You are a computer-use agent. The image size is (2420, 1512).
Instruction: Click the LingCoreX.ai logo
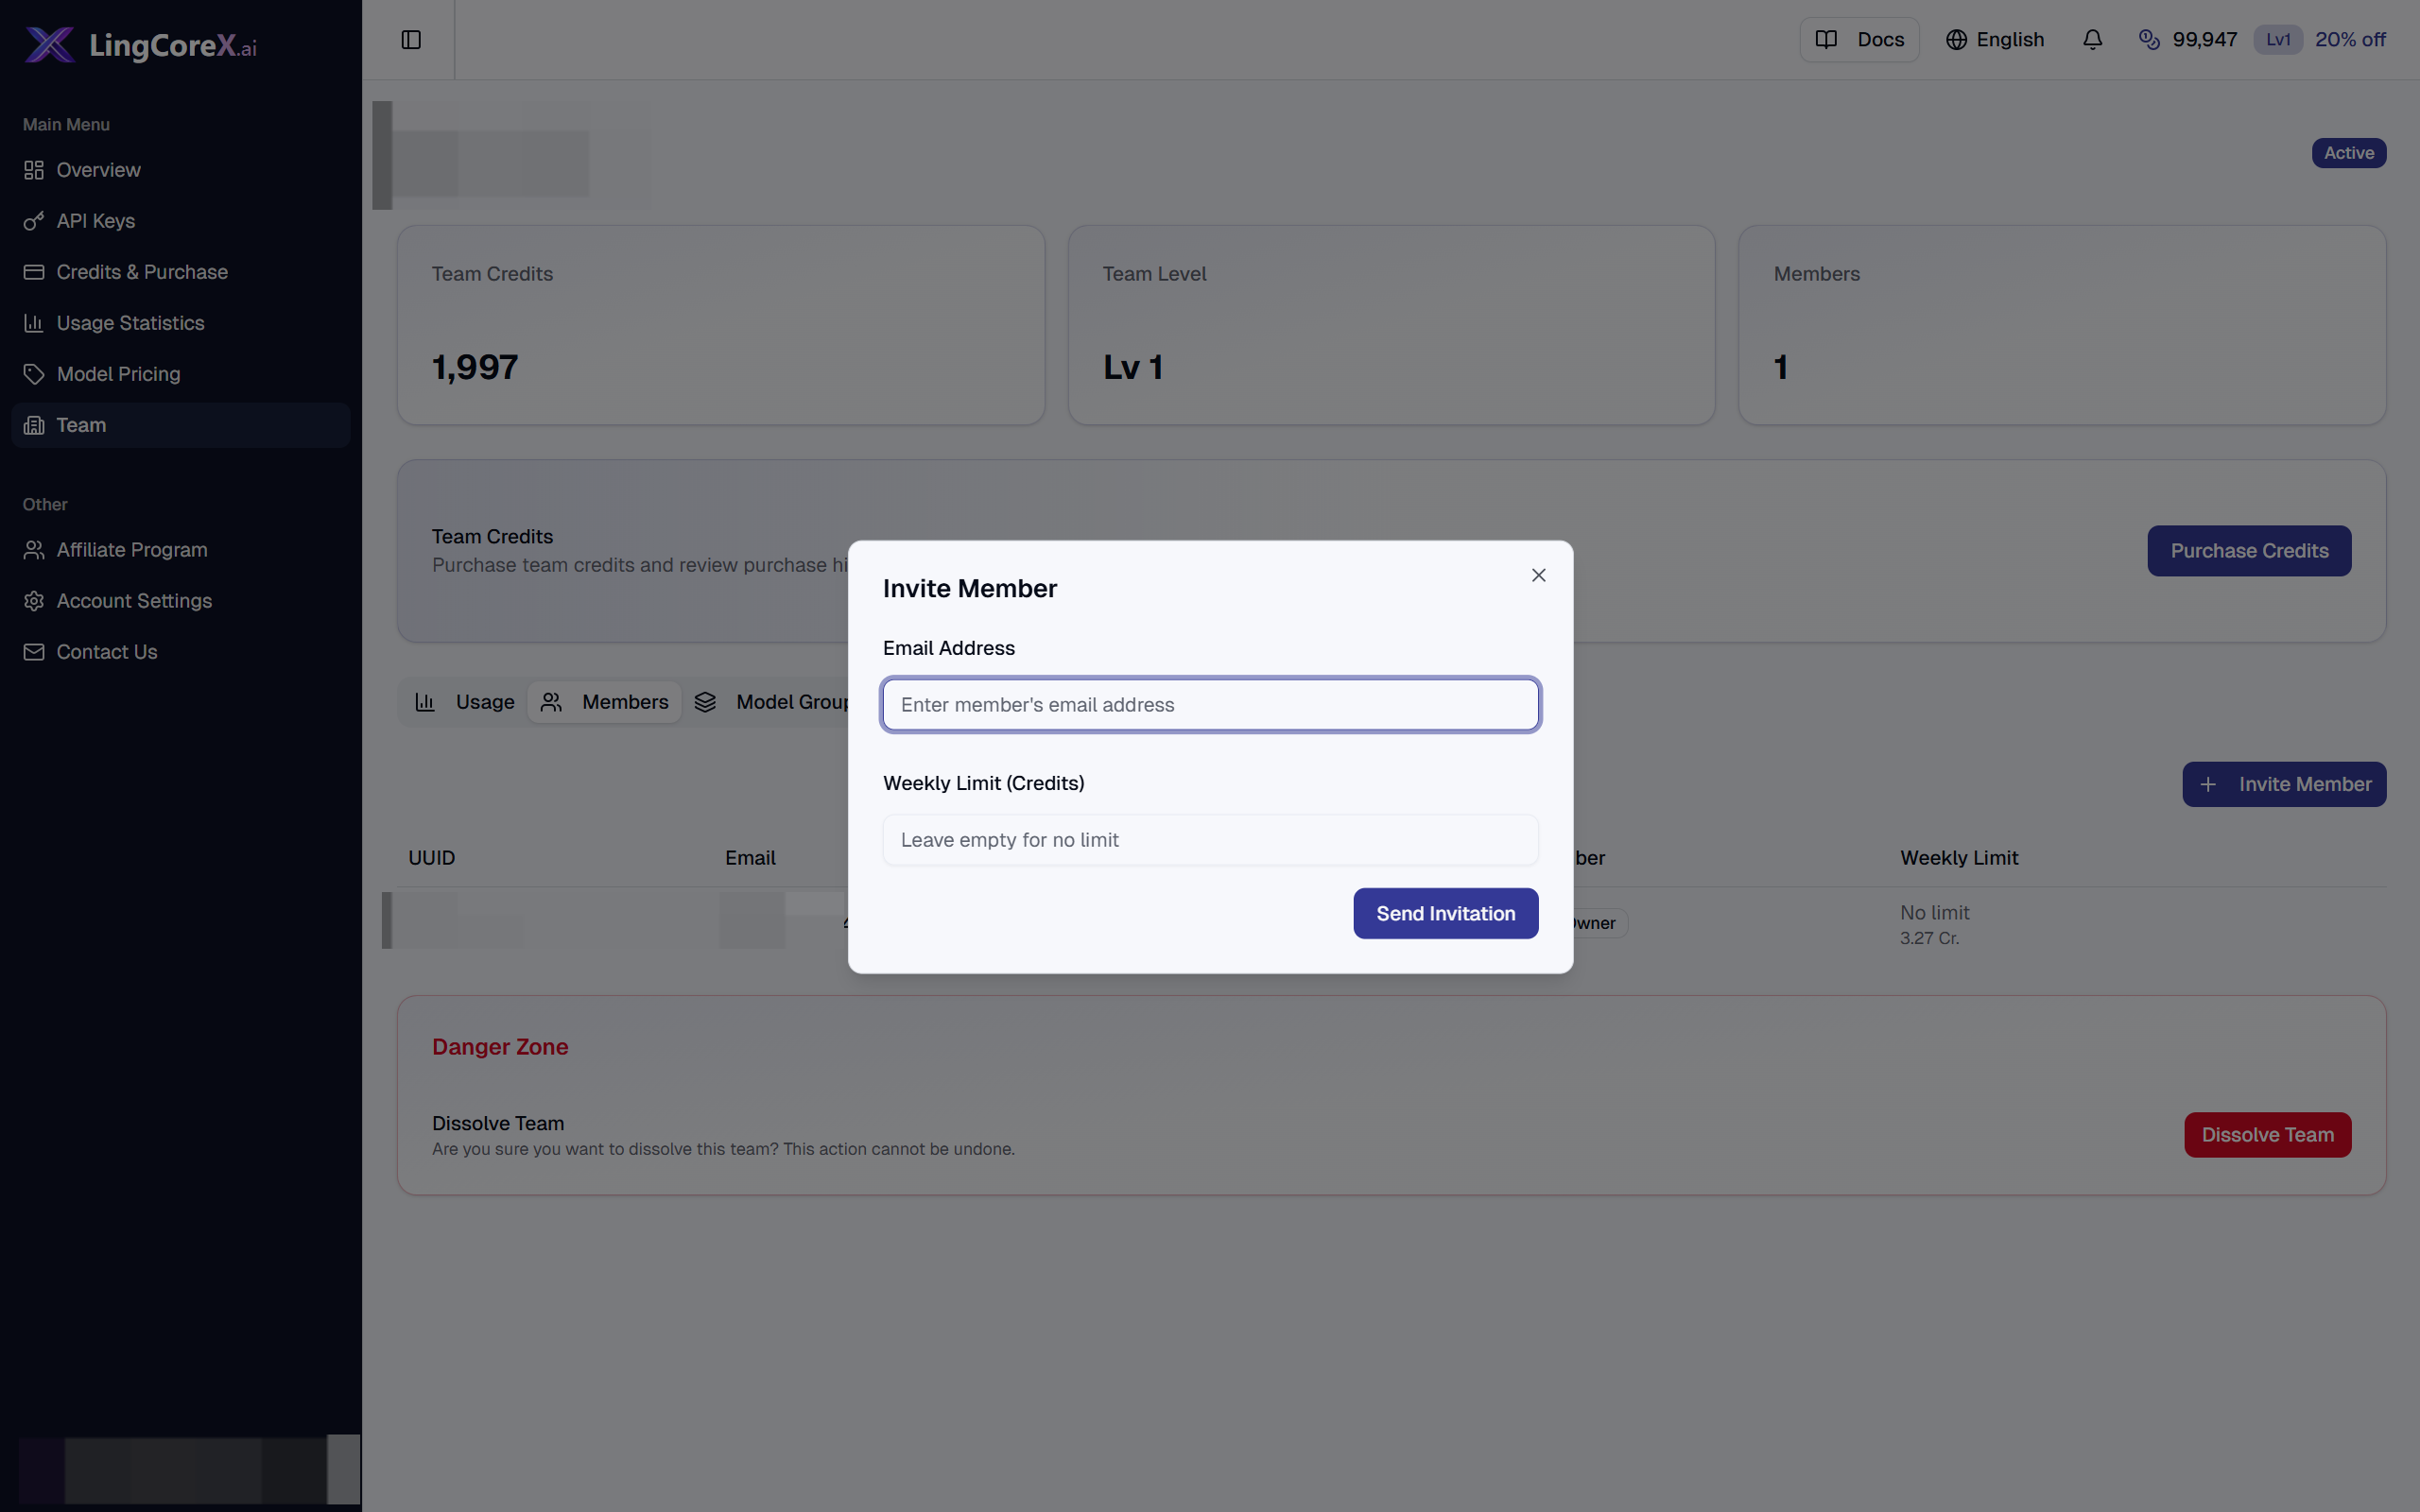coord(140,45)
